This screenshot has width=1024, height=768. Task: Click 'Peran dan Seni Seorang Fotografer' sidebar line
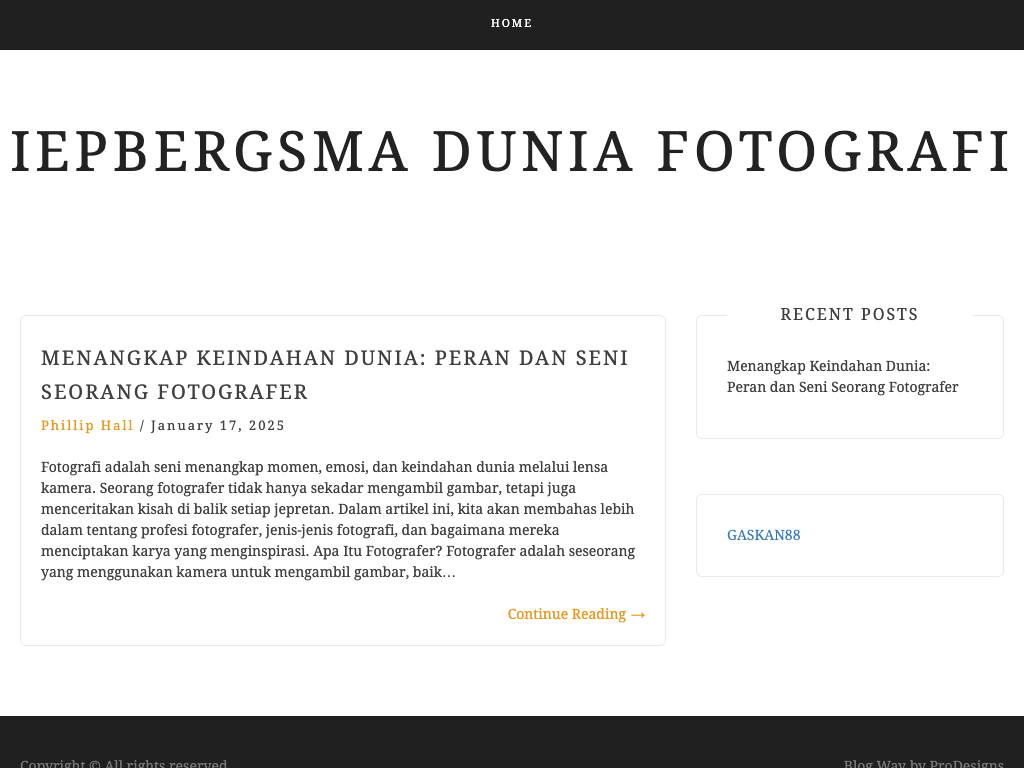842,387
